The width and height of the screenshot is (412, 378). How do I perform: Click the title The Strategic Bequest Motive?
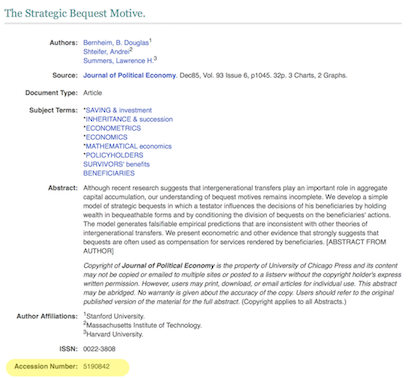(x=75, y=13)
